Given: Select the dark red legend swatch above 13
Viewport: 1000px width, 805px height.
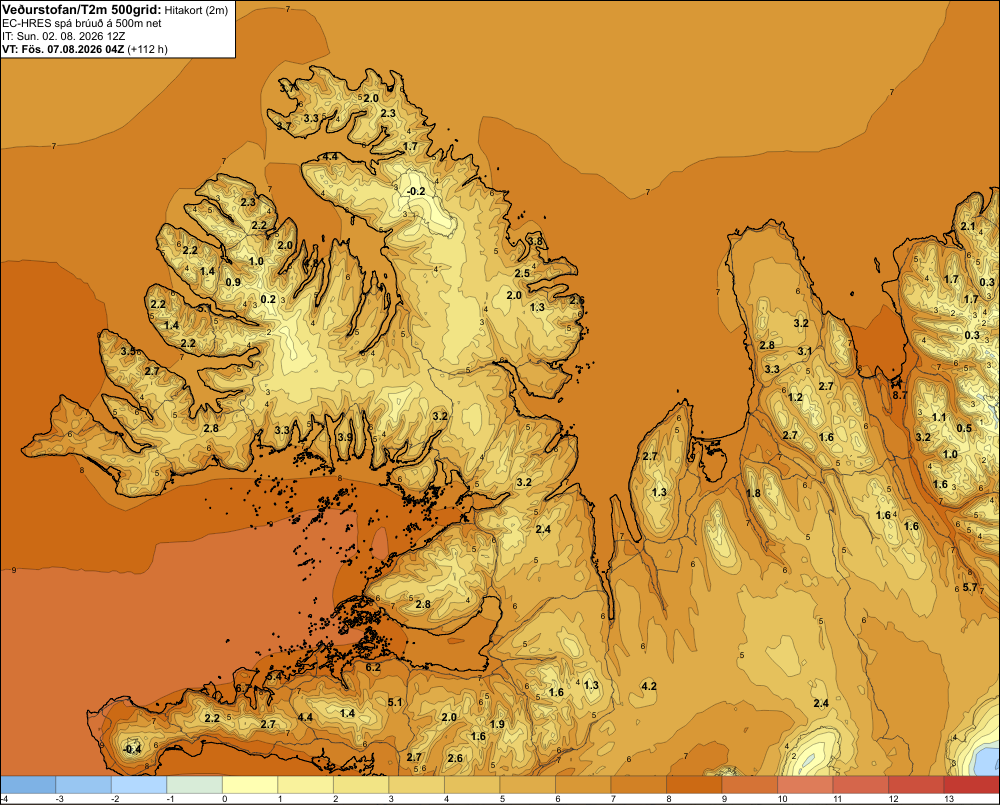Looking at the screenshot, I should tap(971, 785).
